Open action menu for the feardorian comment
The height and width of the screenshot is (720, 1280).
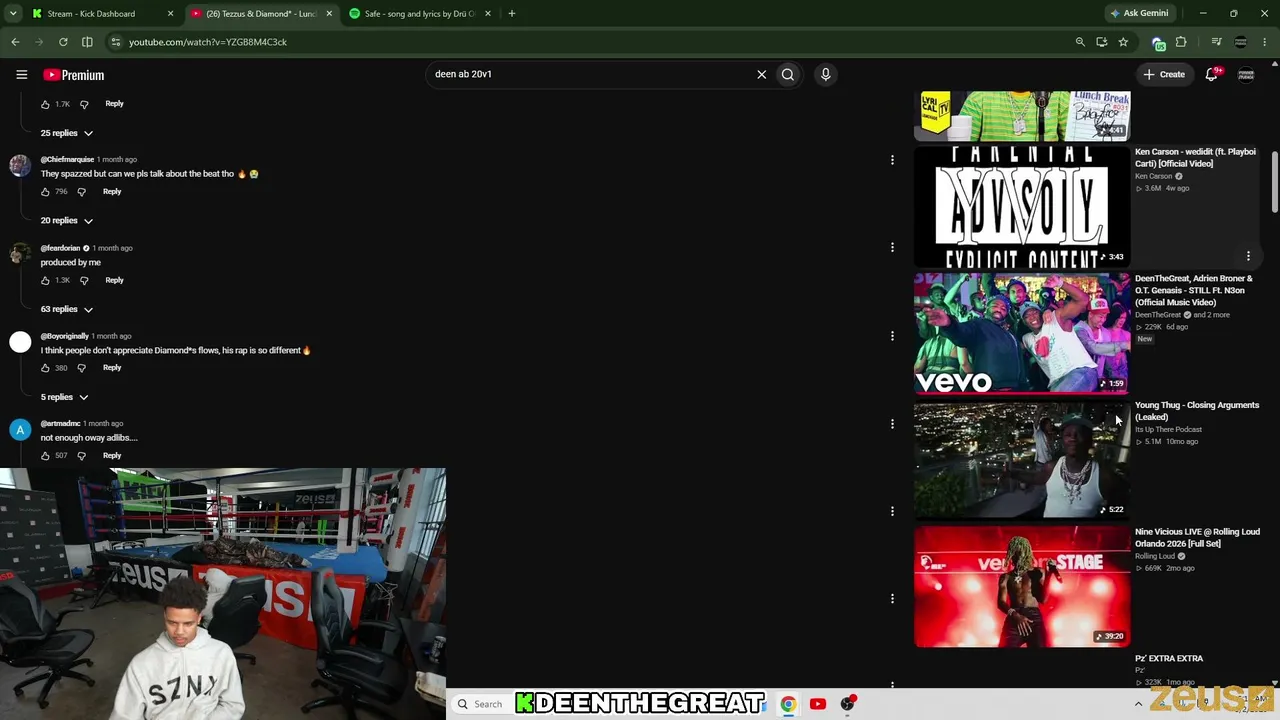(x=892, y=248)
